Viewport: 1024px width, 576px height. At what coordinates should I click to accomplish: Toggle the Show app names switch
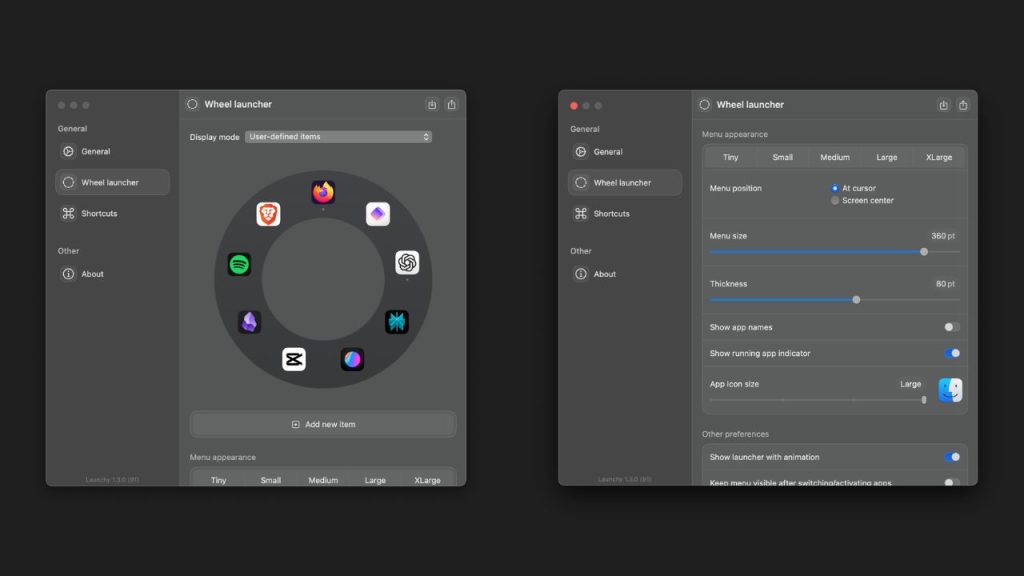951,327
